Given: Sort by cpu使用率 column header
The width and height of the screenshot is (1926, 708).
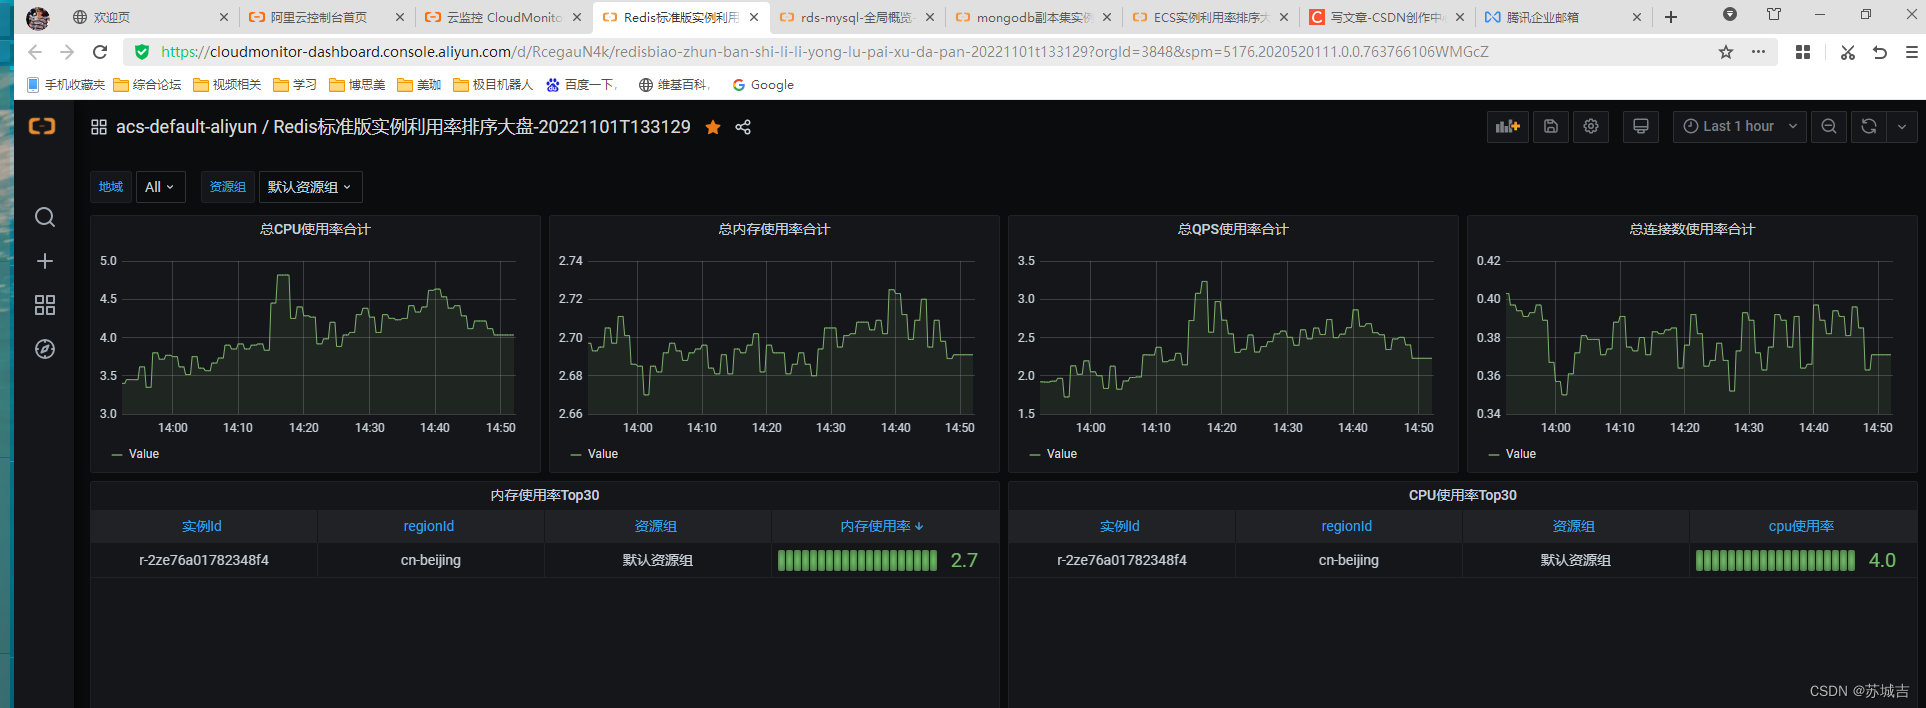Looking at the screenshot, I should 1802,526.
